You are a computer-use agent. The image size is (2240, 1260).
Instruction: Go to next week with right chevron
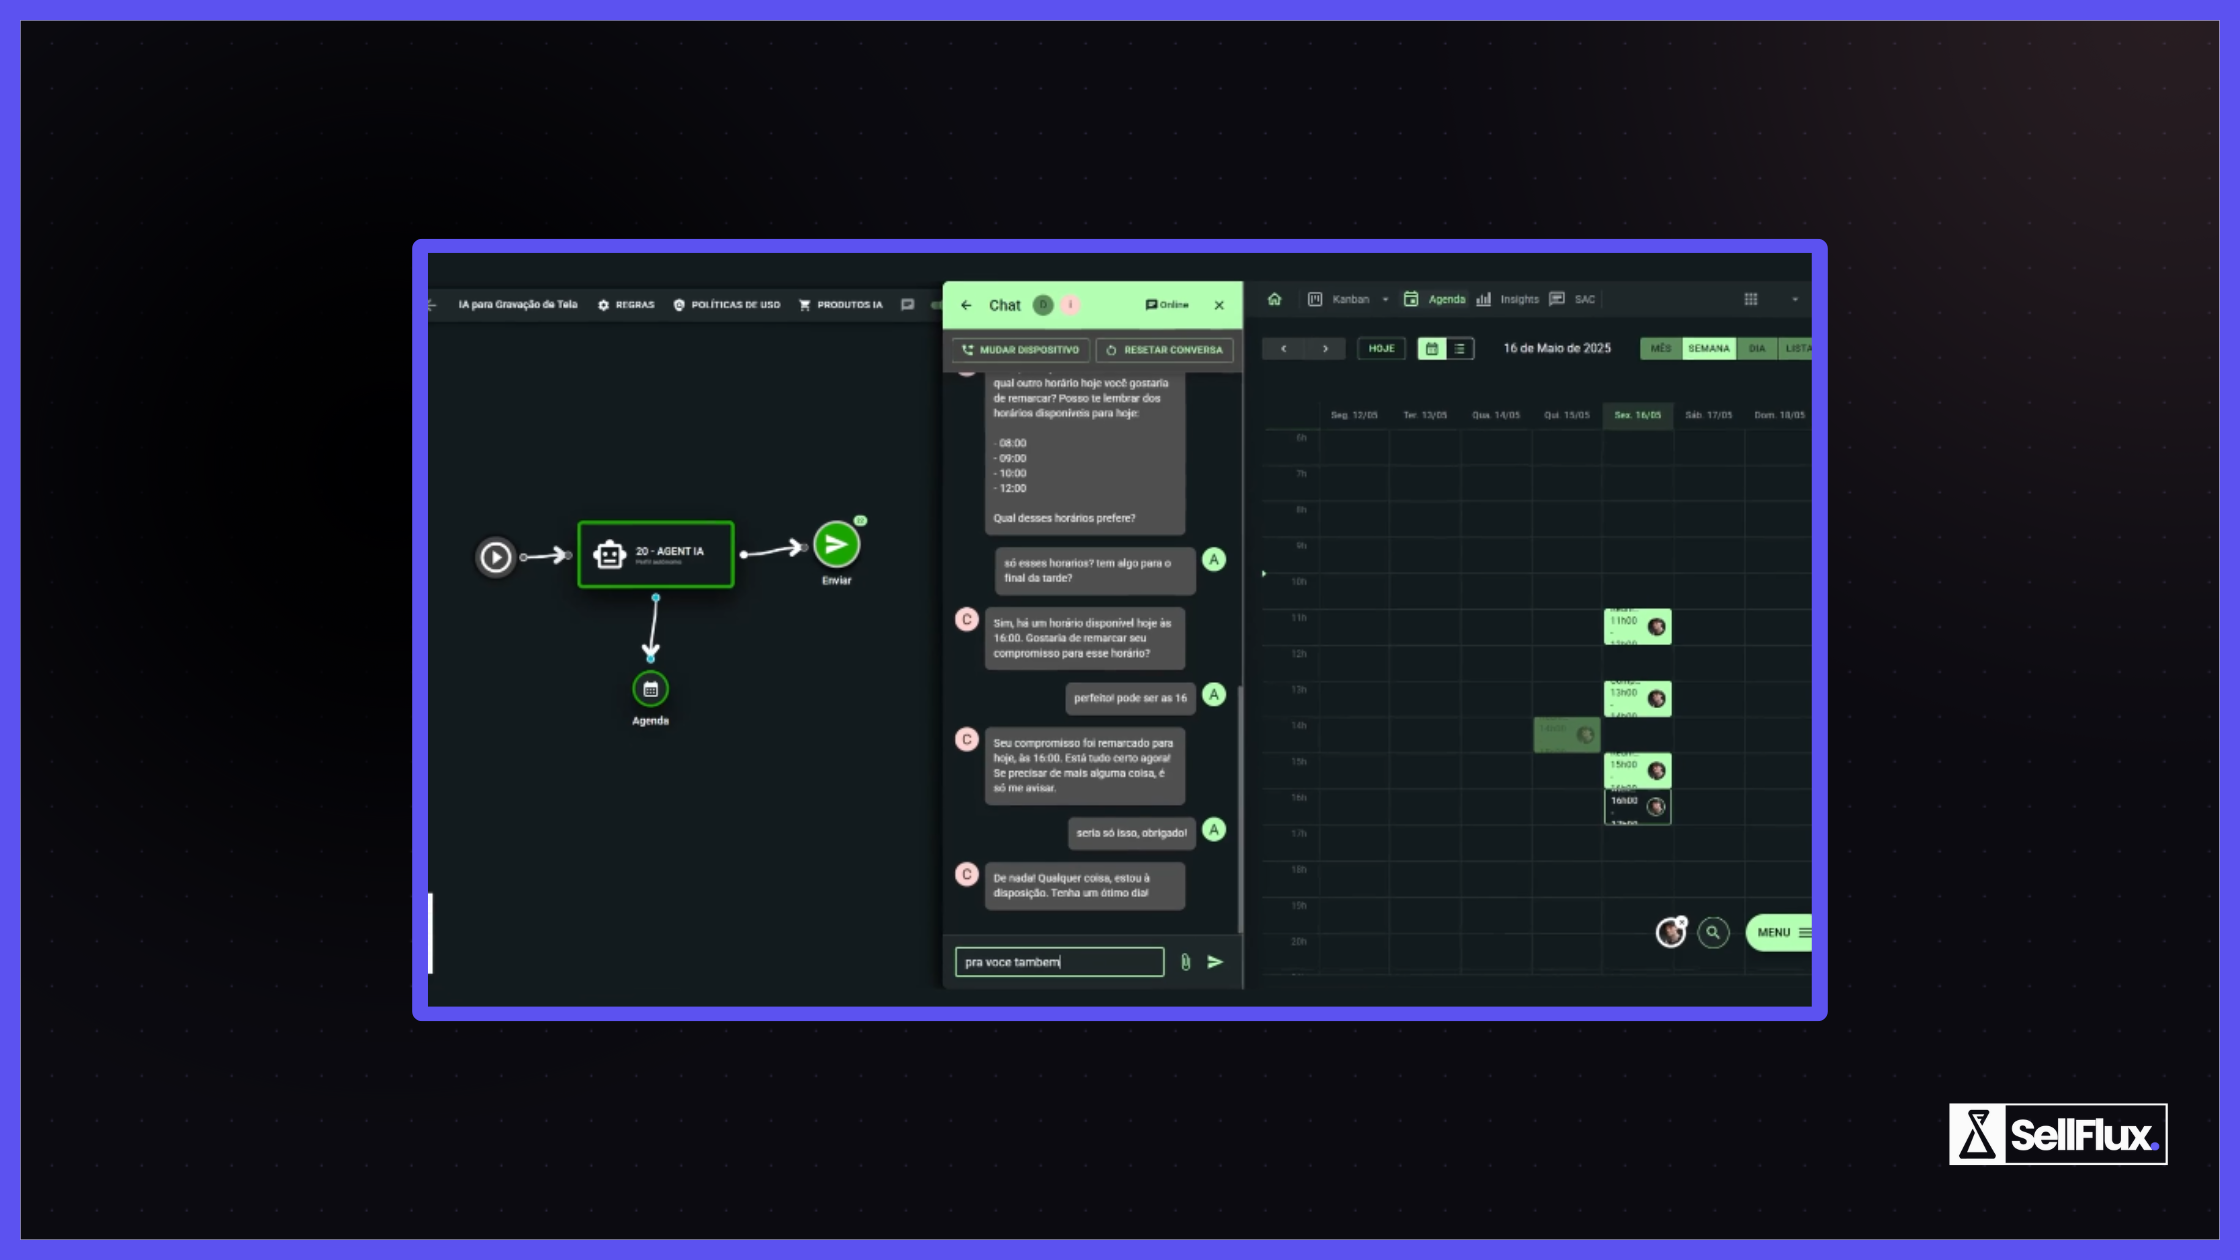(1325, 349)
